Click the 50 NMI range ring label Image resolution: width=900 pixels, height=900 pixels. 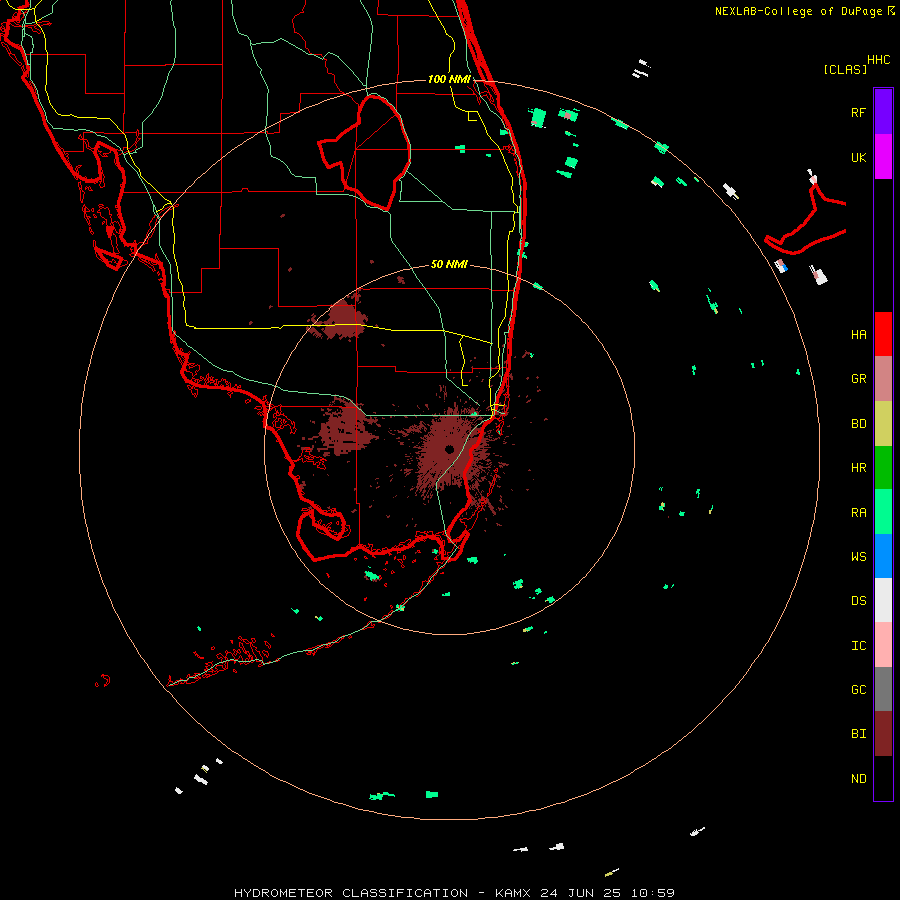[449, 264]
